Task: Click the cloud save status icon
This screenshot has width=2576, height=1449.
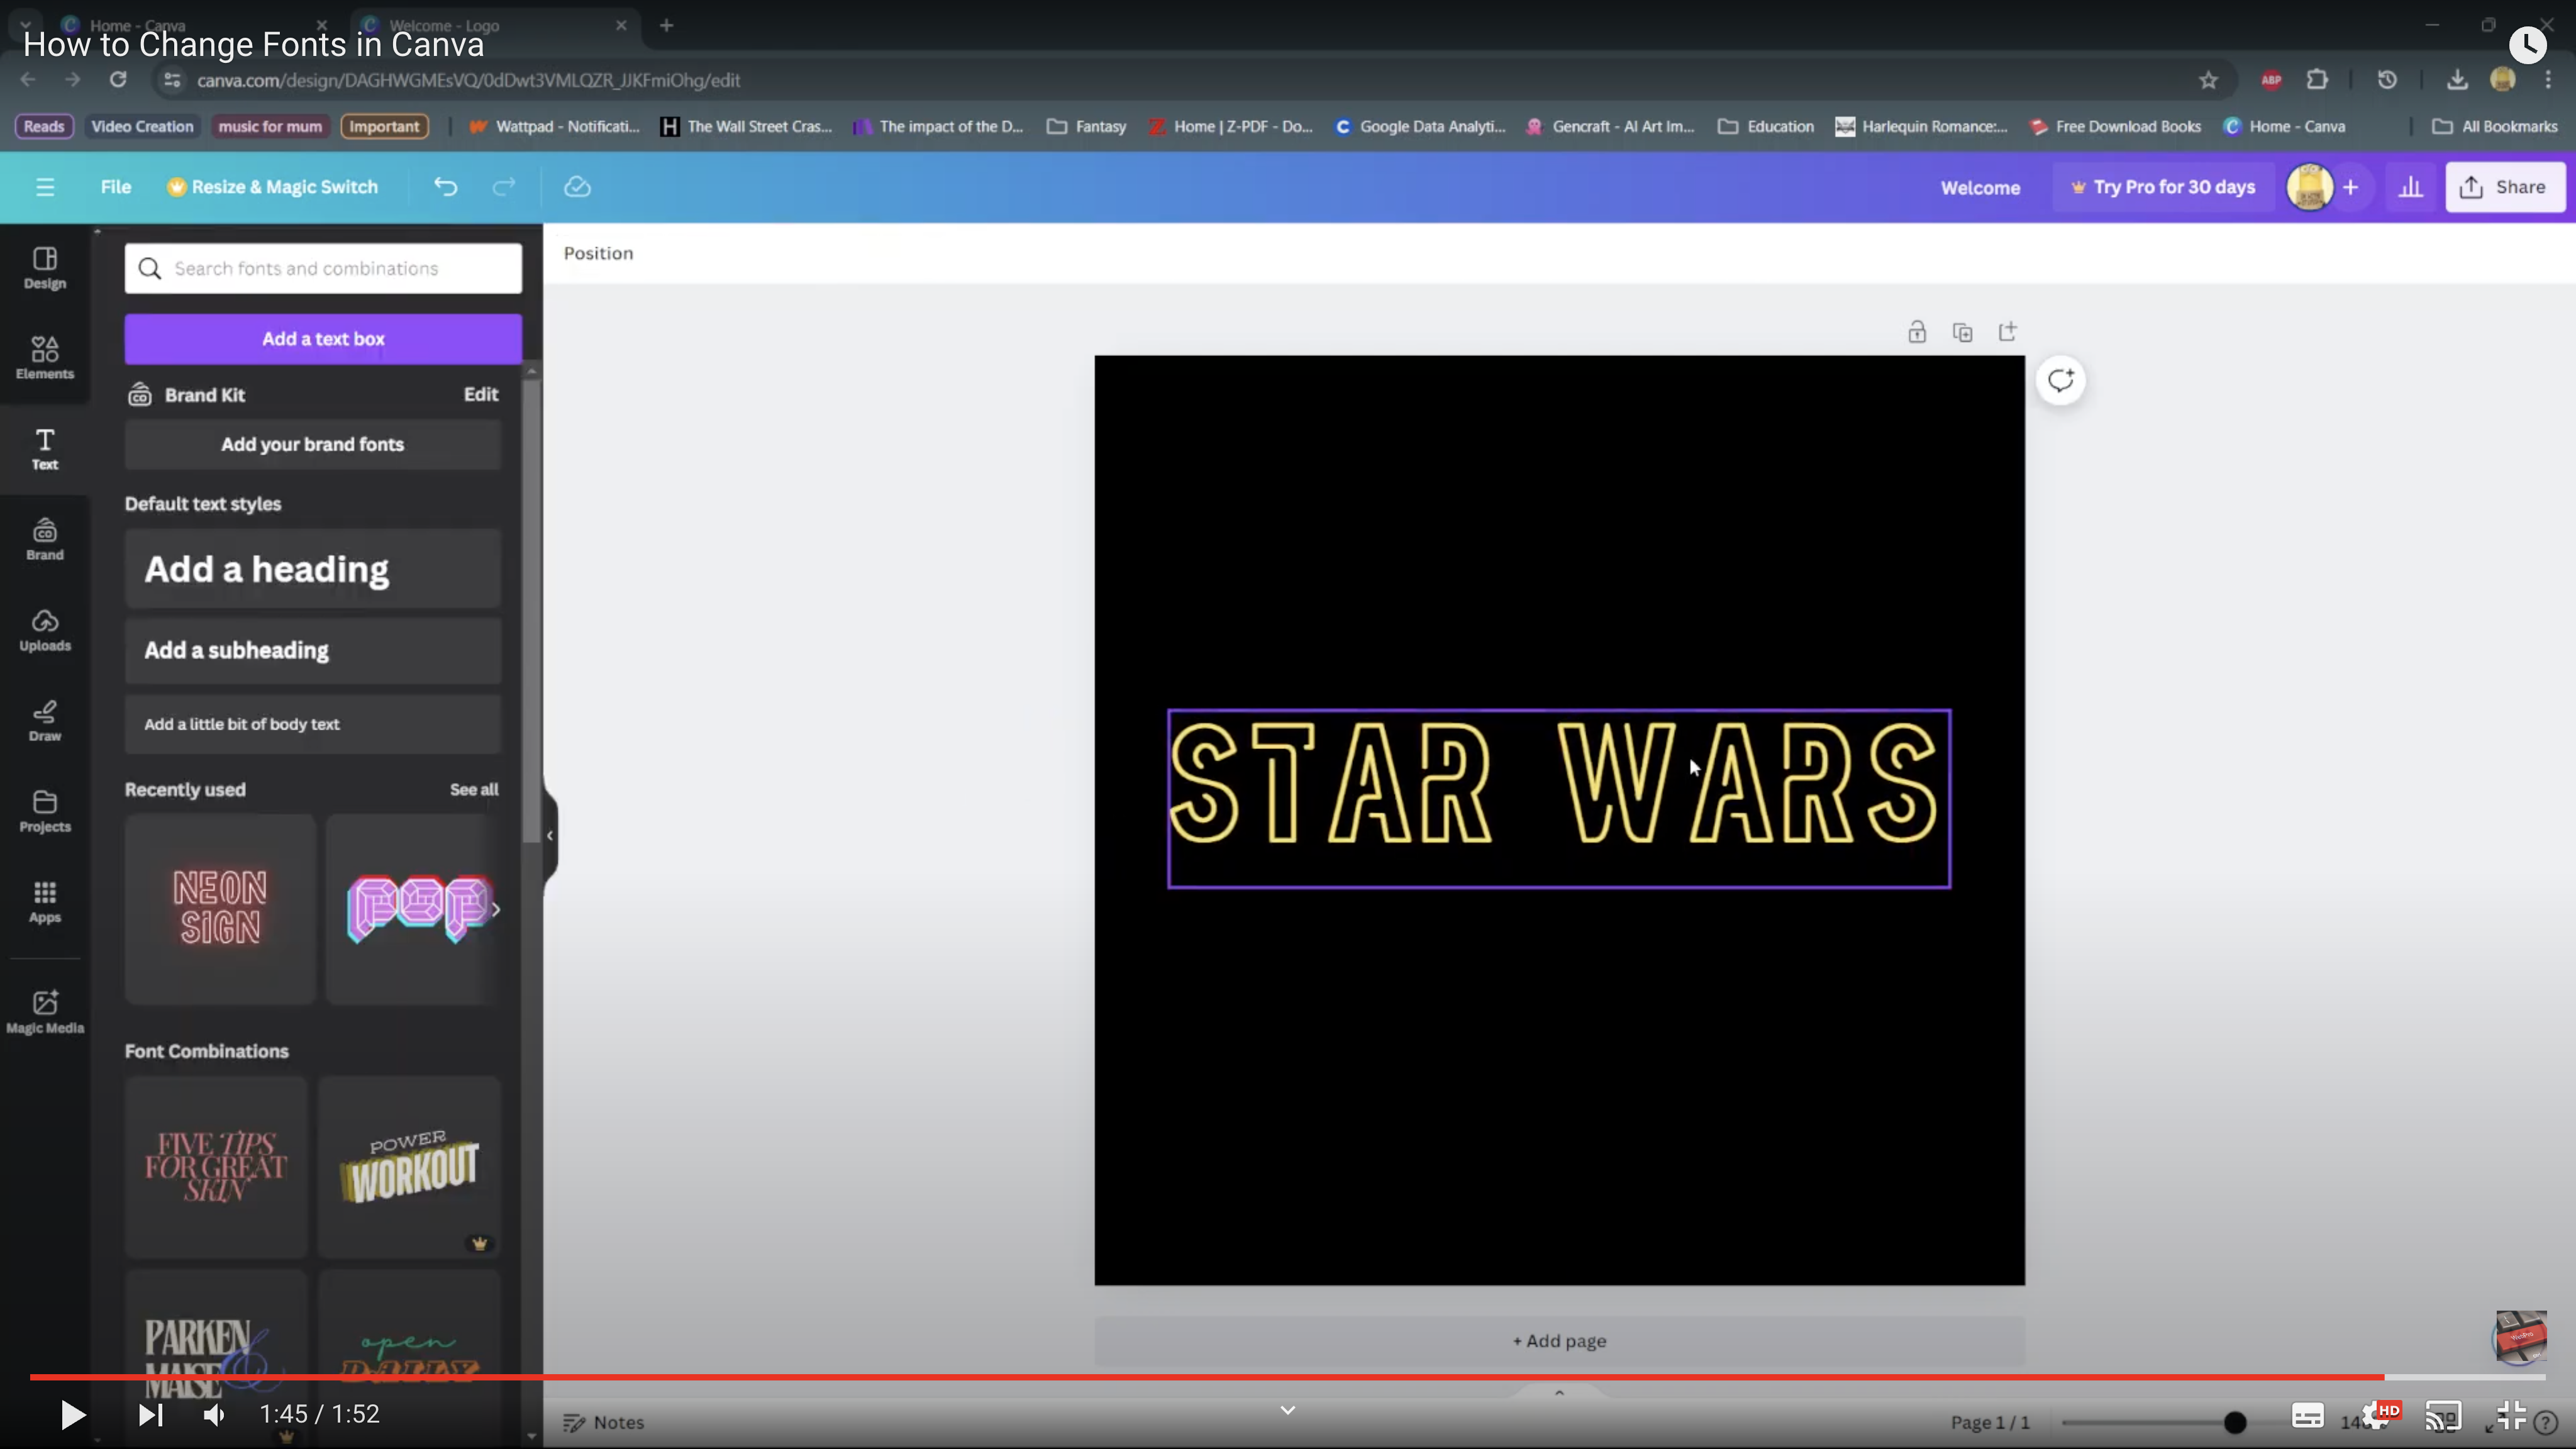Action: tap(577, 187)
